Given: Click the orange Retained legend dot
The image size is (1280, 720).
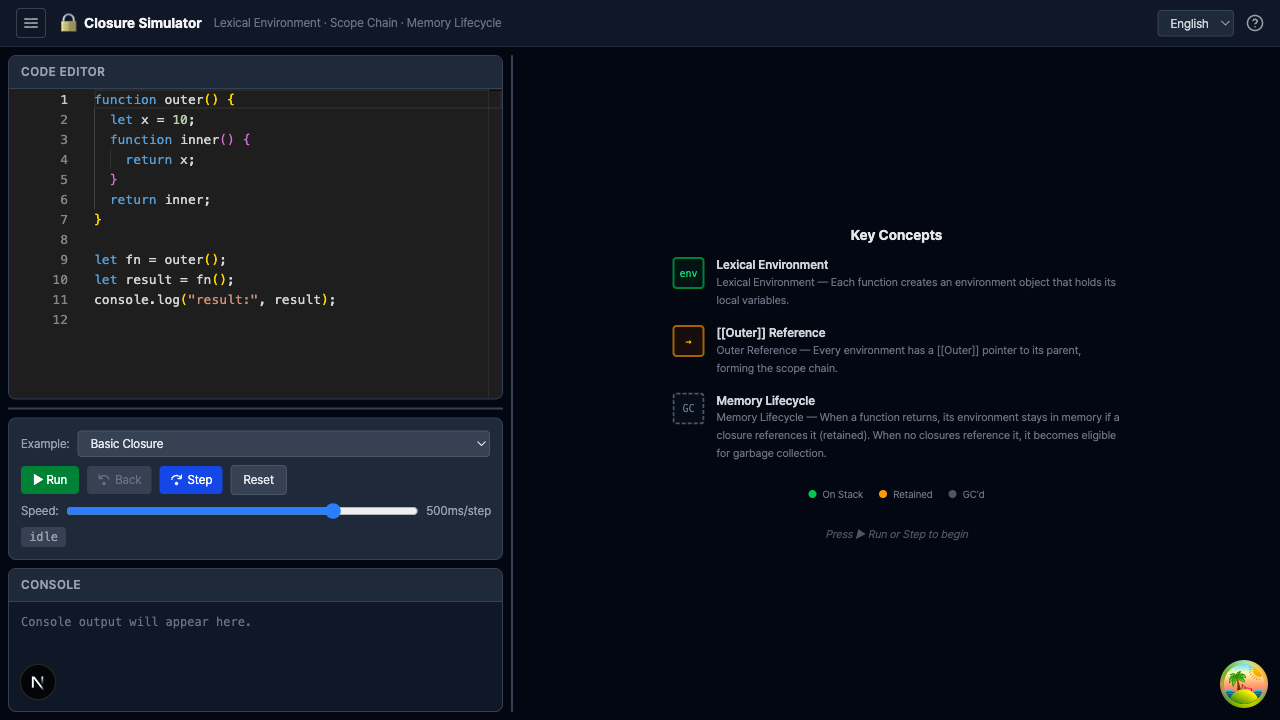Looking at the screenshot, I should (883, 494).
